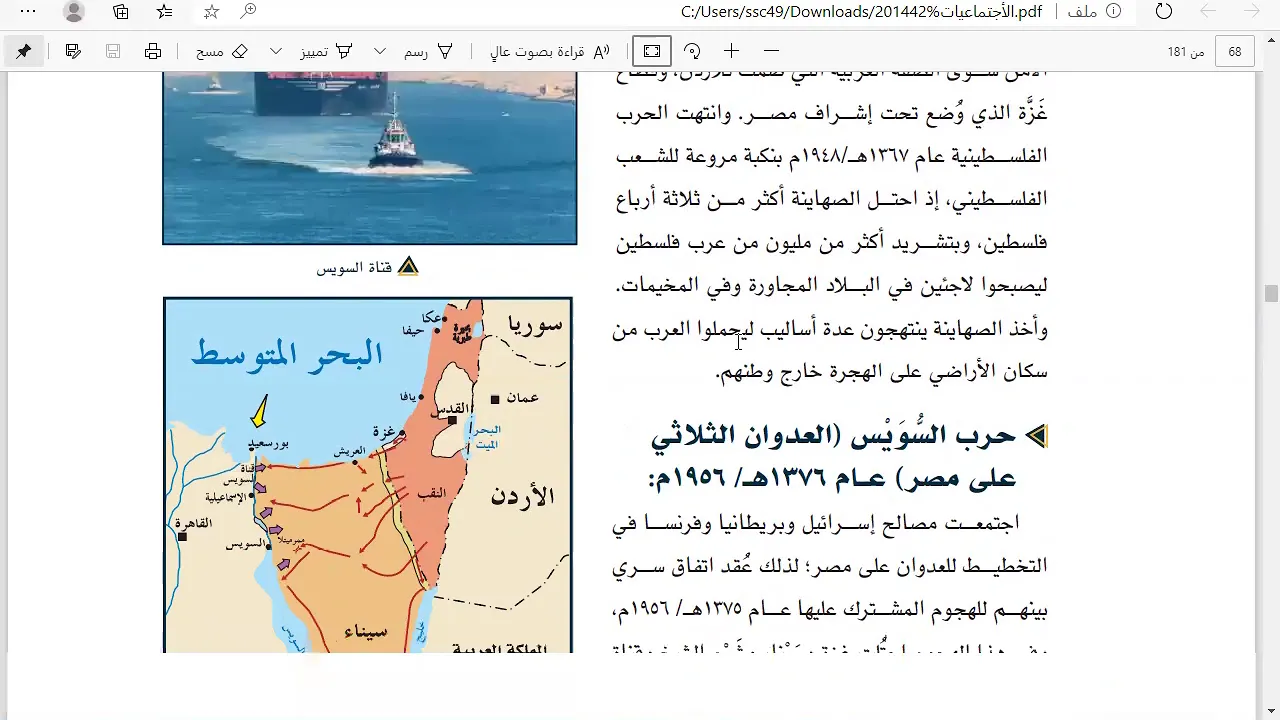Click the Save floppy disk icon
Screen dimensions: 1280x720
tap(113, 51)
